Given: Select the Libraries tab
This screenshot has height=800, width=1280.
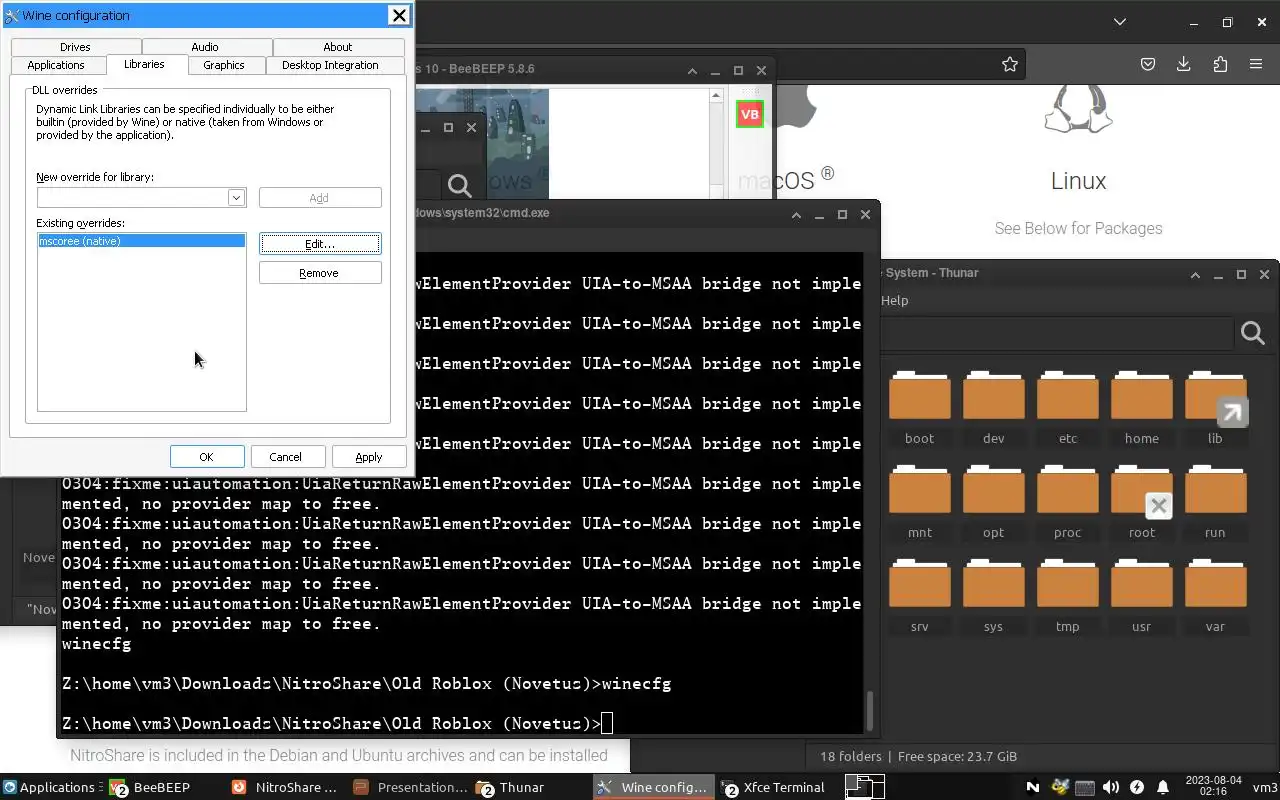Looking at the screenshot, I should point(144,64).
